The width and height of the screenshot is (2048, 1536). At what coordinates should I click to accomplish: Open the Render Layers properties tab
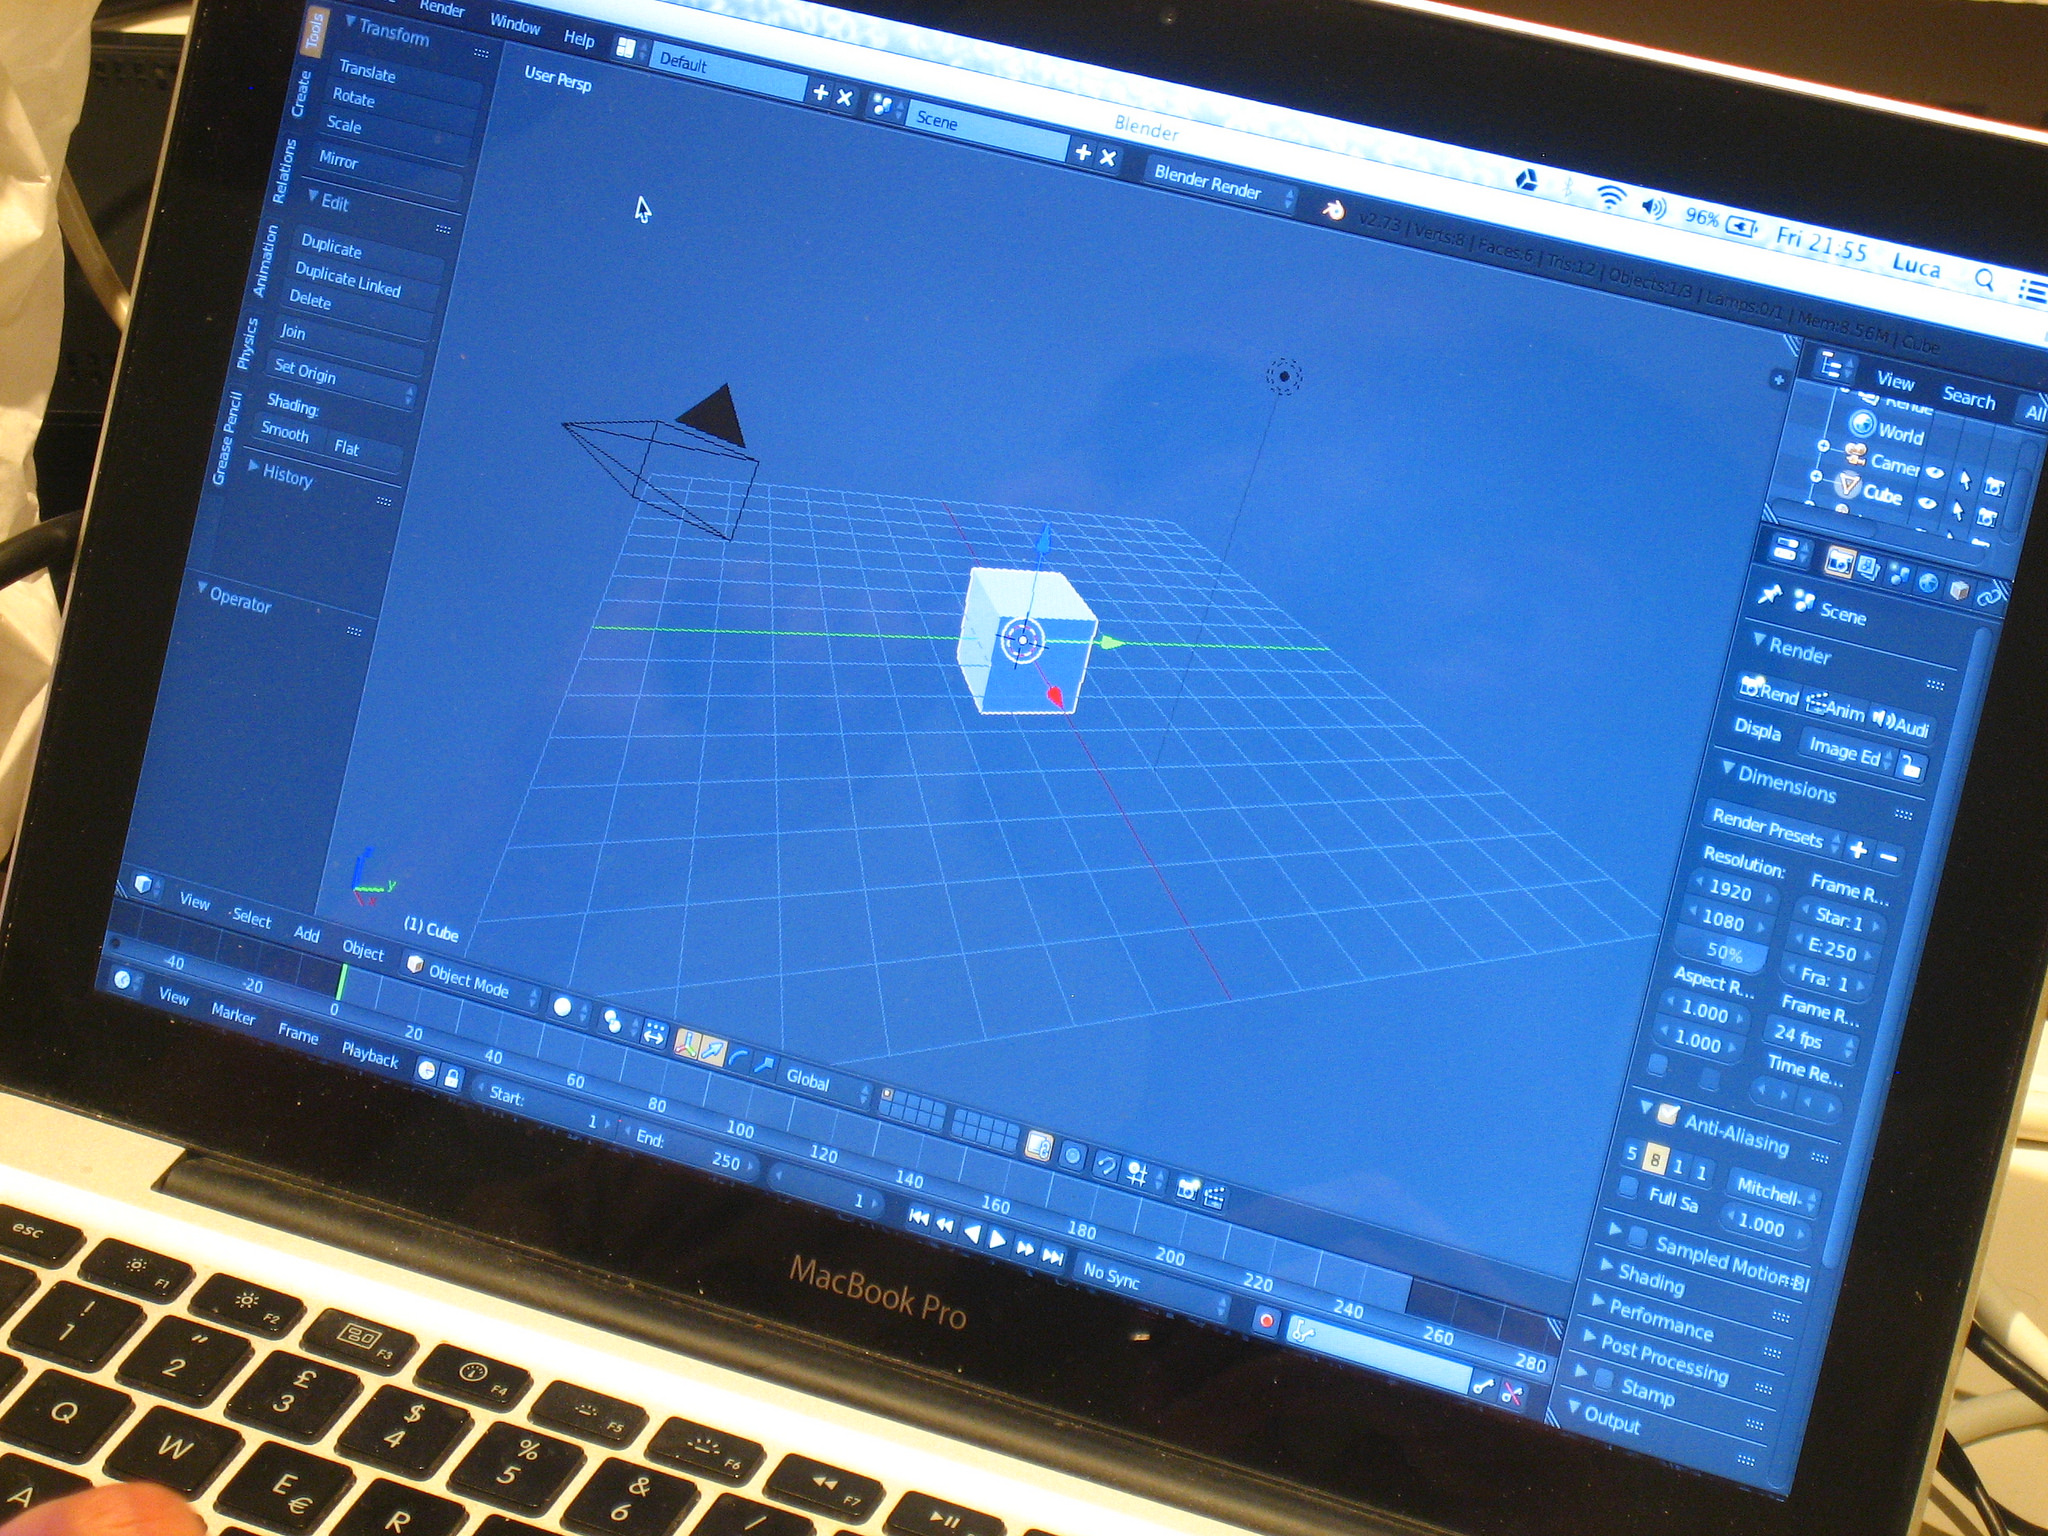click(1868, 568)
